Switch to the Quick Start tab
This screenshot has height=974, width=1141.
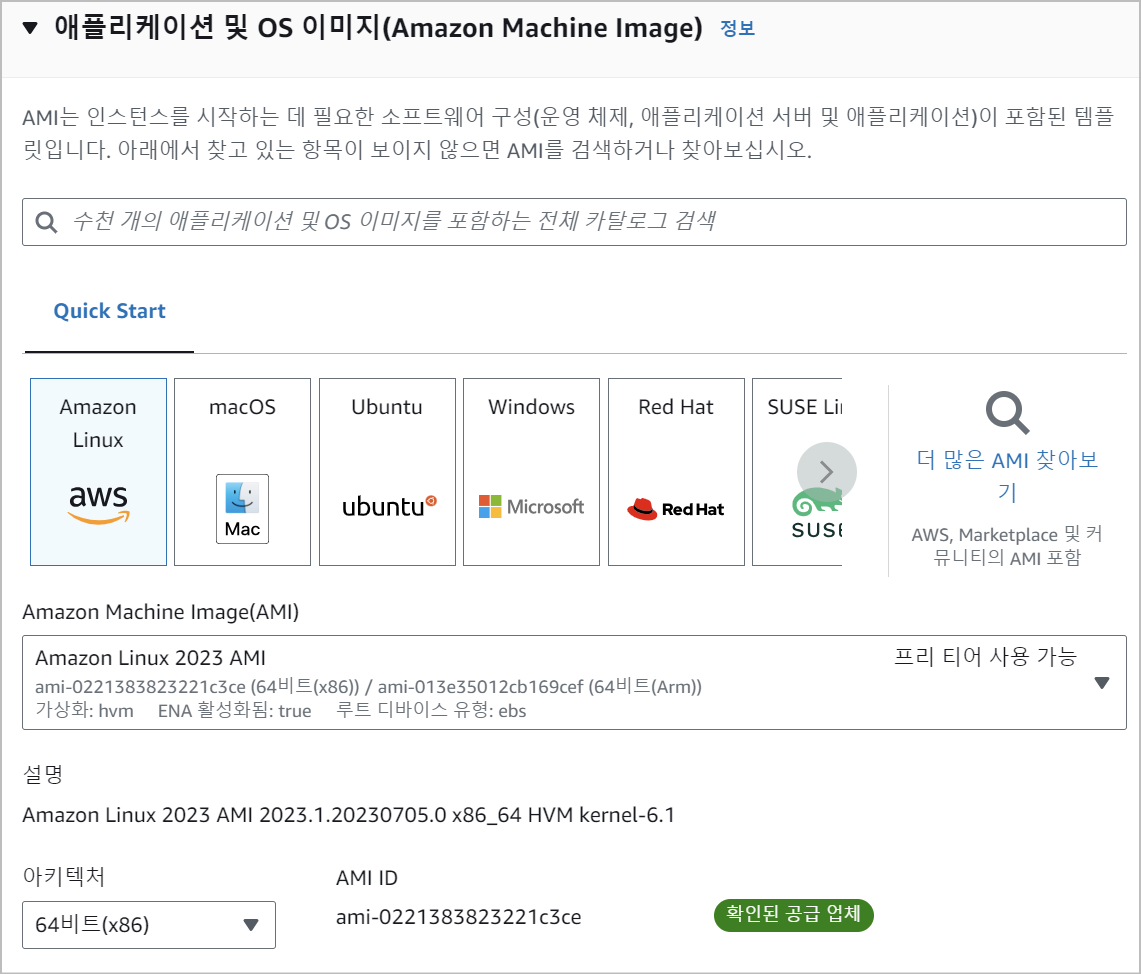click(x=109, y=311)
